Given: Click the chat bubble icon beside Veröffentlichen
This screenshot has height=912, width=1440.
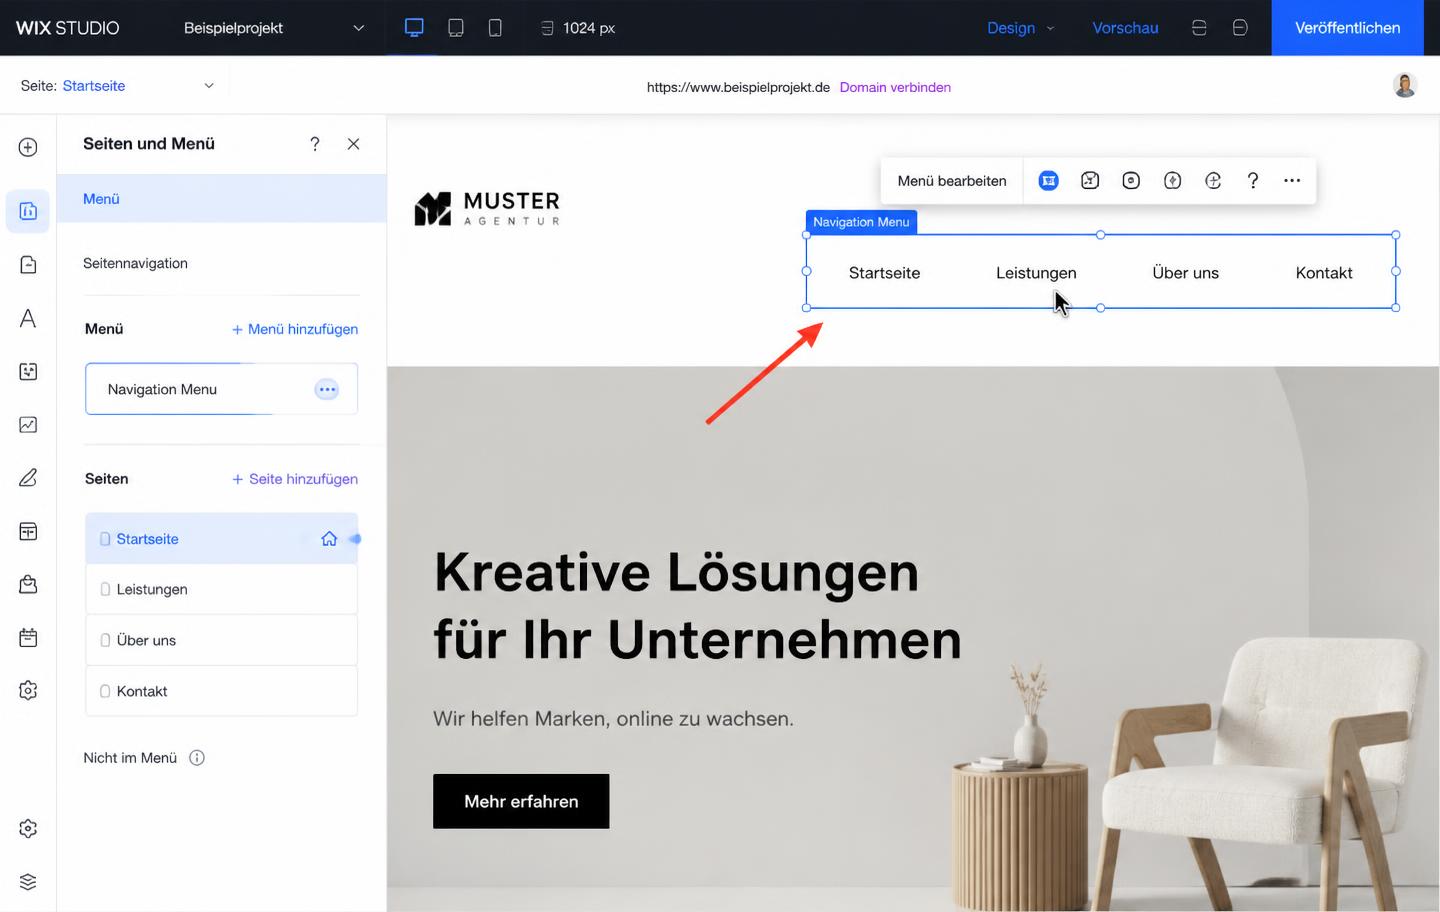Looking at the screenshot, I should 1240,28.
